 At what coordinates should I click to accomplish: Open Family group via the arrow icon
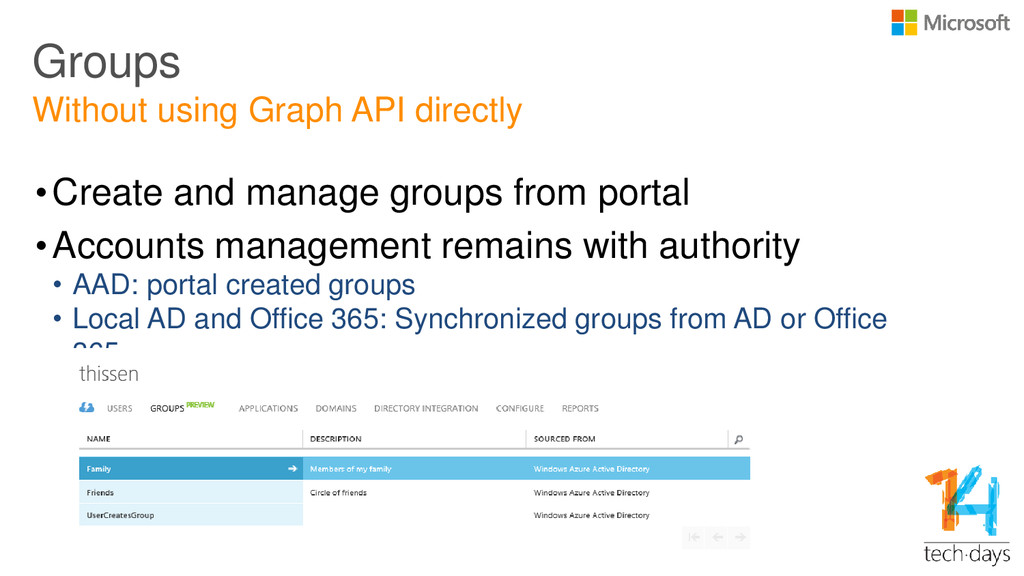click(x=293, y=469)
